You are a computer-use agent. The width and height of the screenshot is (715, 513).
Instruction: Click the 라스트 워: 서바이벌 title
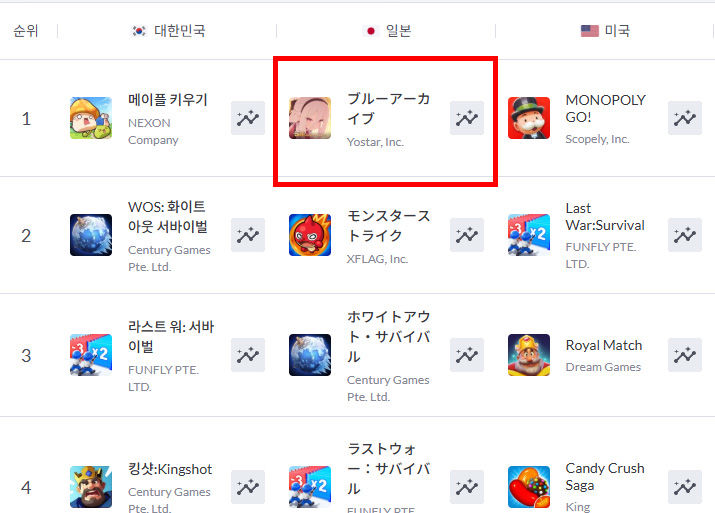point(171,337)
